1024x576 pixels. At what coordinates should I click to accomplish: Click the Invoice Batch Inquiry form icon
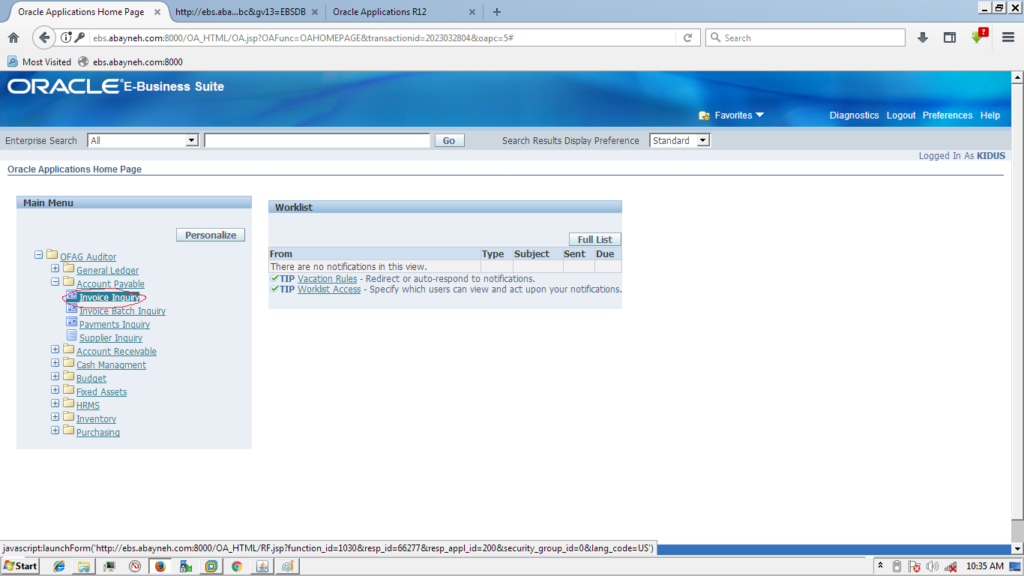click(72, 309)
